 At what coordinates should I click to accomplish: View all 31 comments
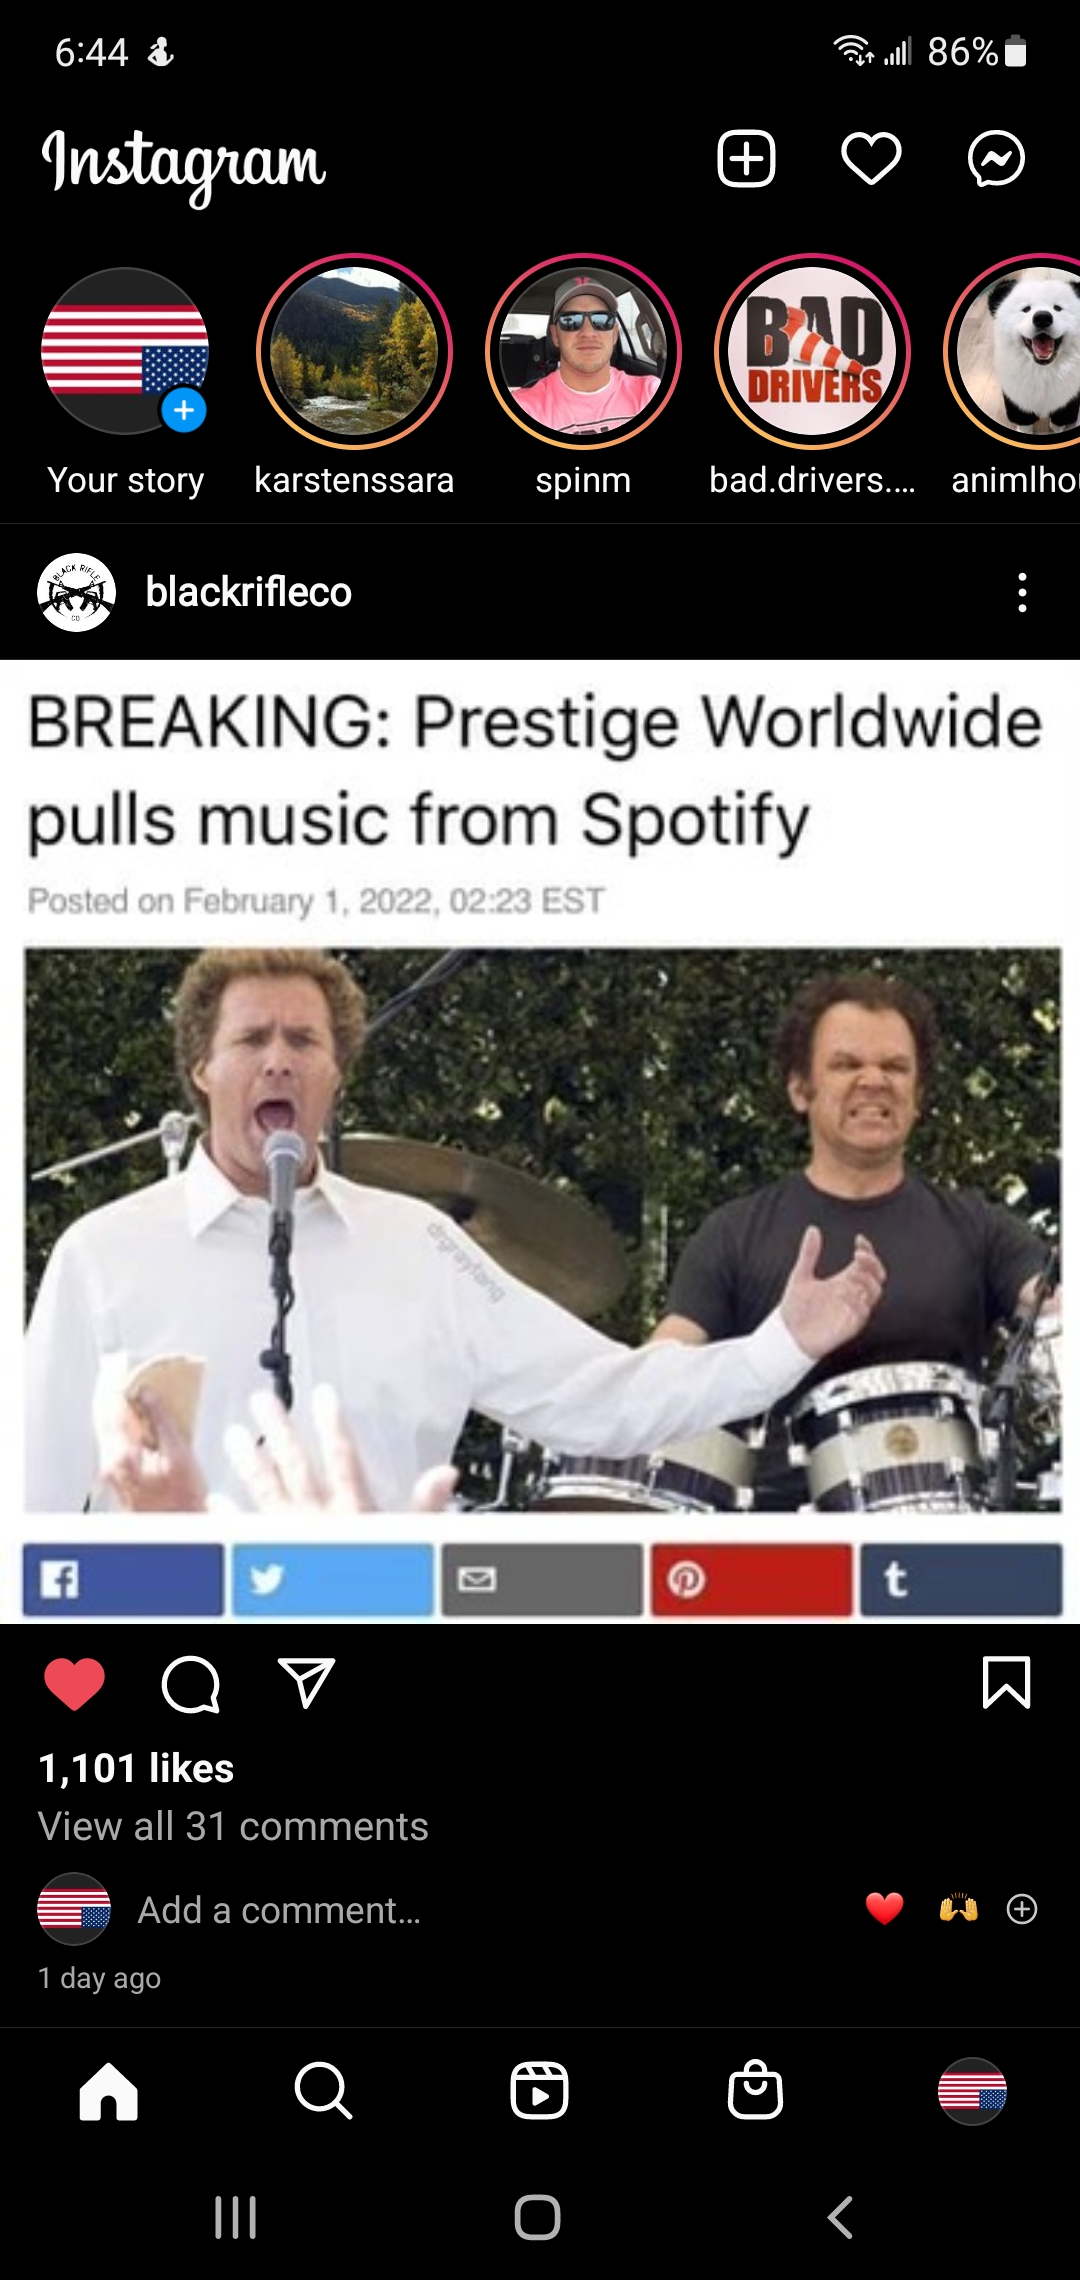point(233,1826)
